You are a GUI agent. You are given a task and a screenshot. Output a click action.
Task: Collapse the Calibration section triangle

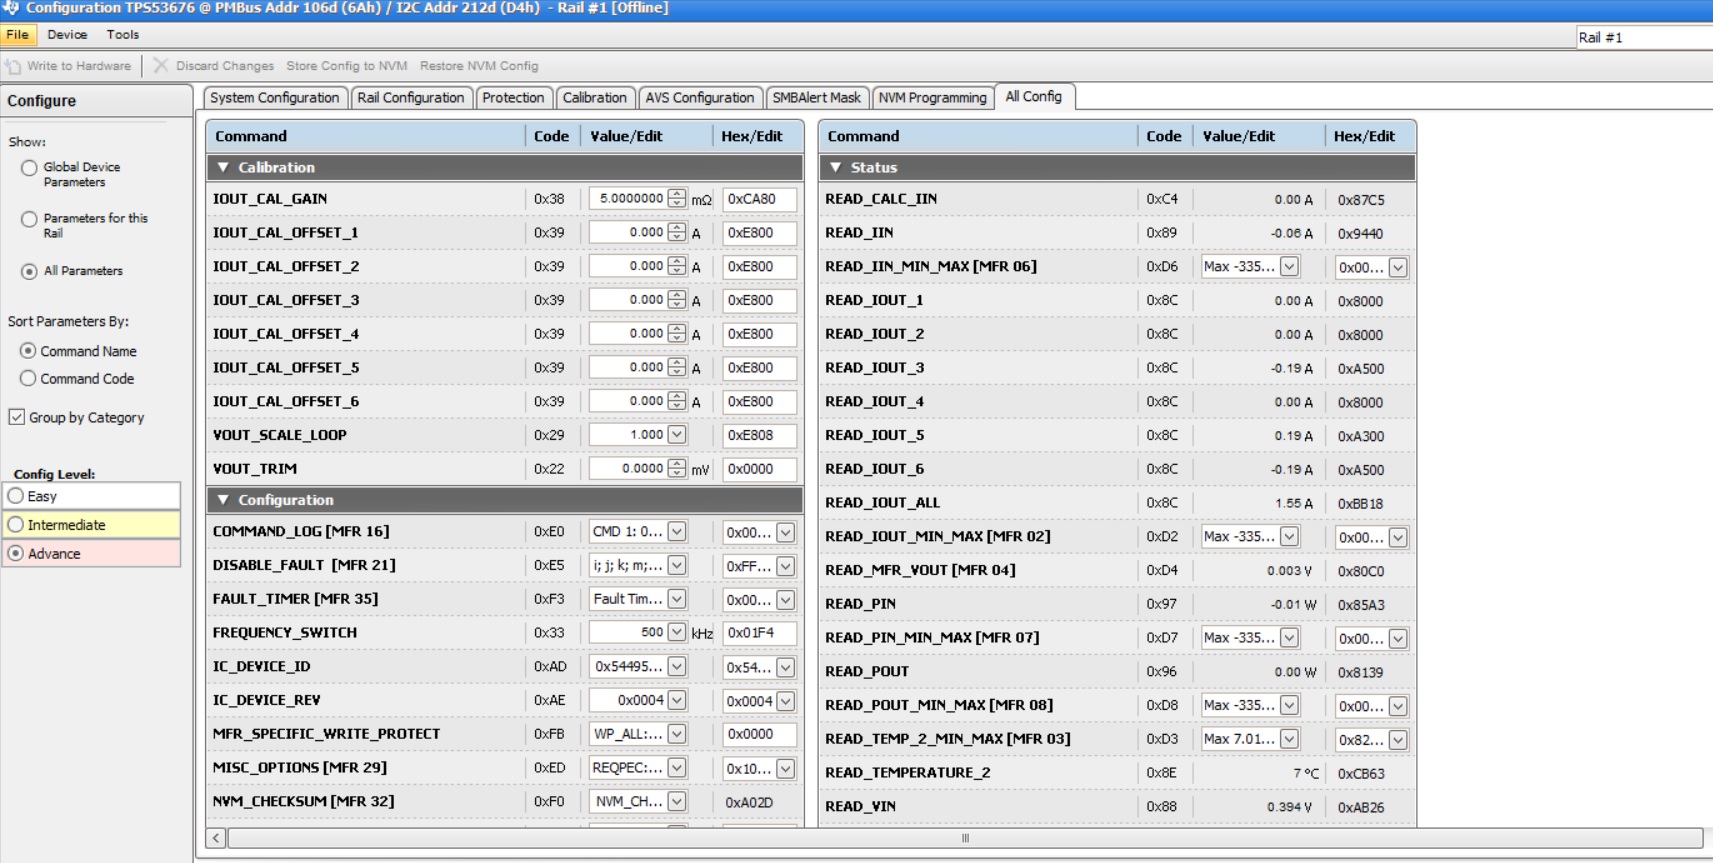coord(223,168)
